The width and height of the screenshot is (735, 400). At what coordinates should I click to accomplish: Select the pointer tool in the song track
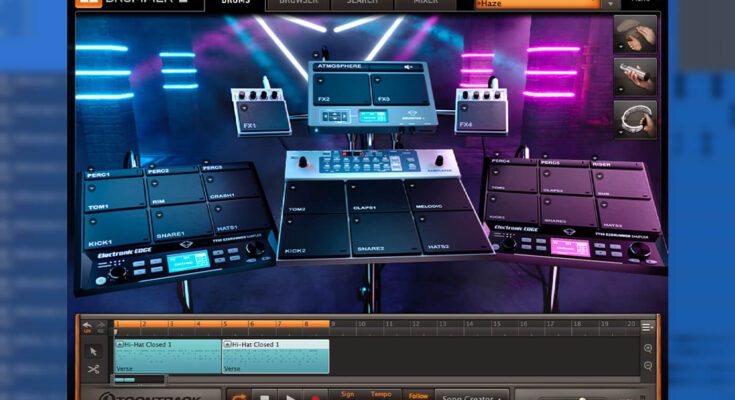pyautogui.click(x=93, y=351)
